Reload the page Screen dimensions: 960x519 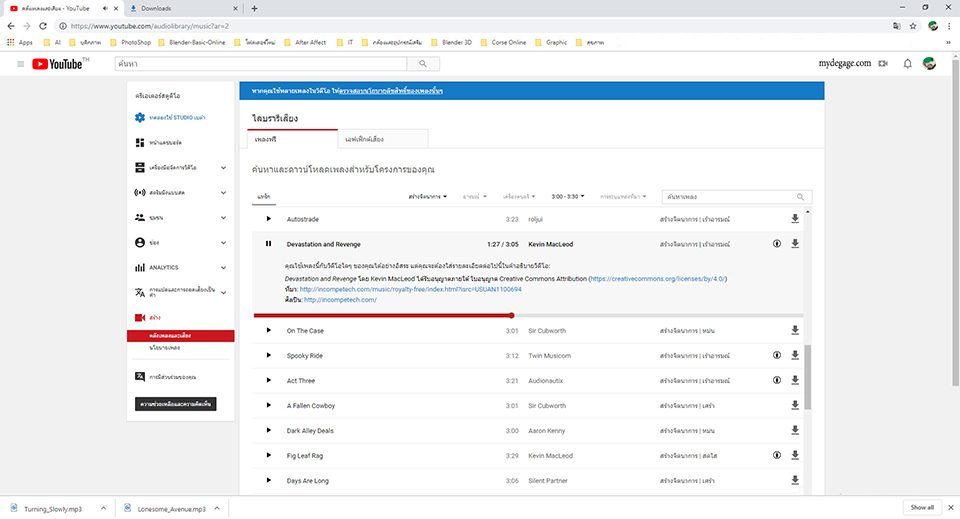(43, 26)
